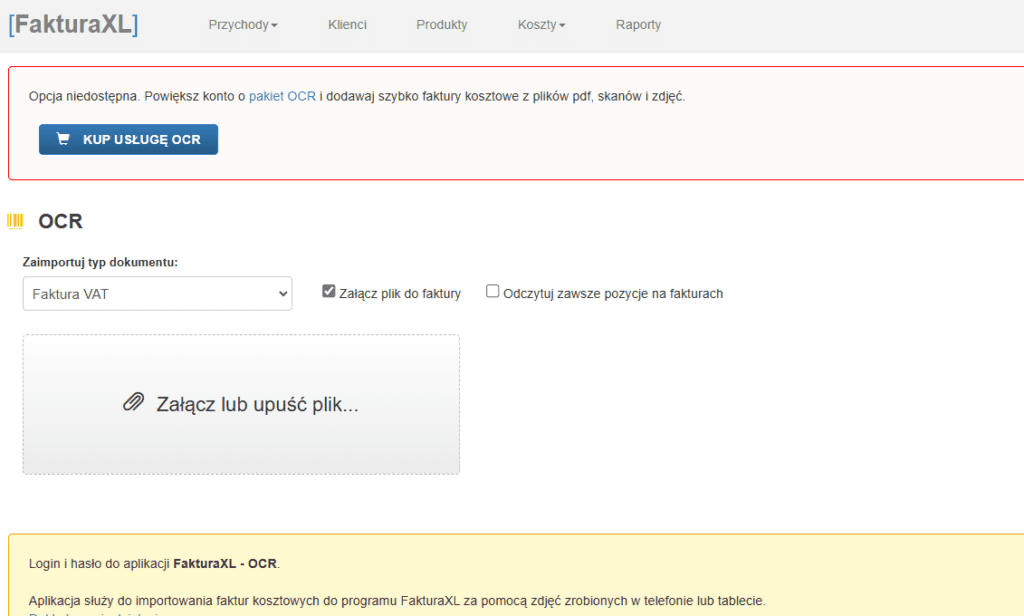Enable the Załącz plik do faktury checkbox
Image resolution: width=1024 pixels, height=616 pixels.
tap(328, 292)
